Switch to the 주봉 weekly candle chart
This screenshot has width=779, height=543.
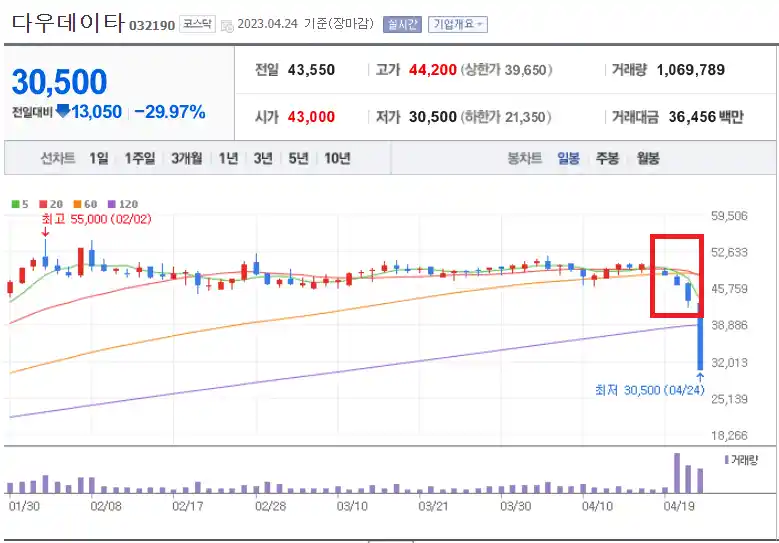607,158
